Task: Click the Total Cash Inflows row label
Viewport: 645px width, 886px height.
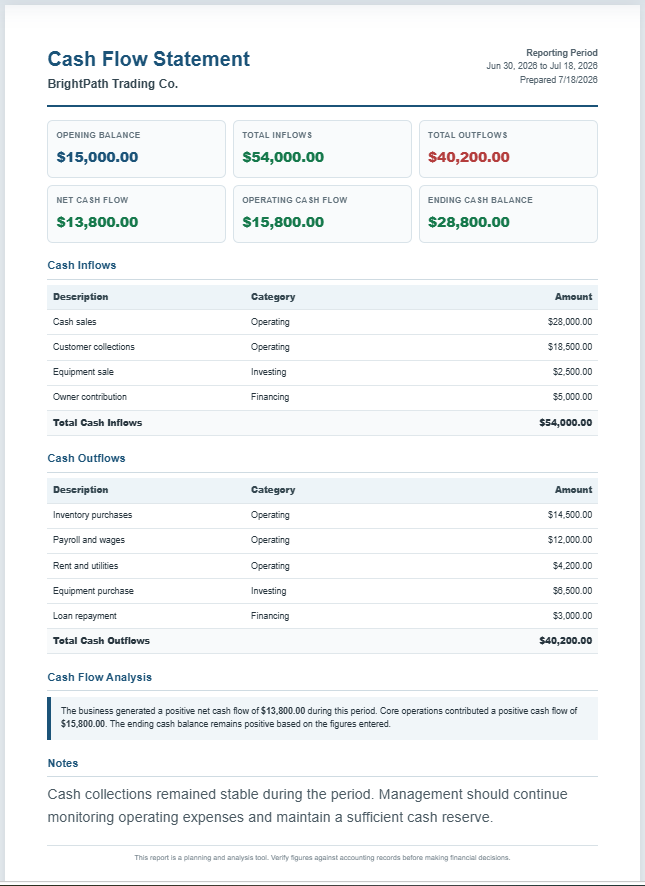Action: coord(97,423)
